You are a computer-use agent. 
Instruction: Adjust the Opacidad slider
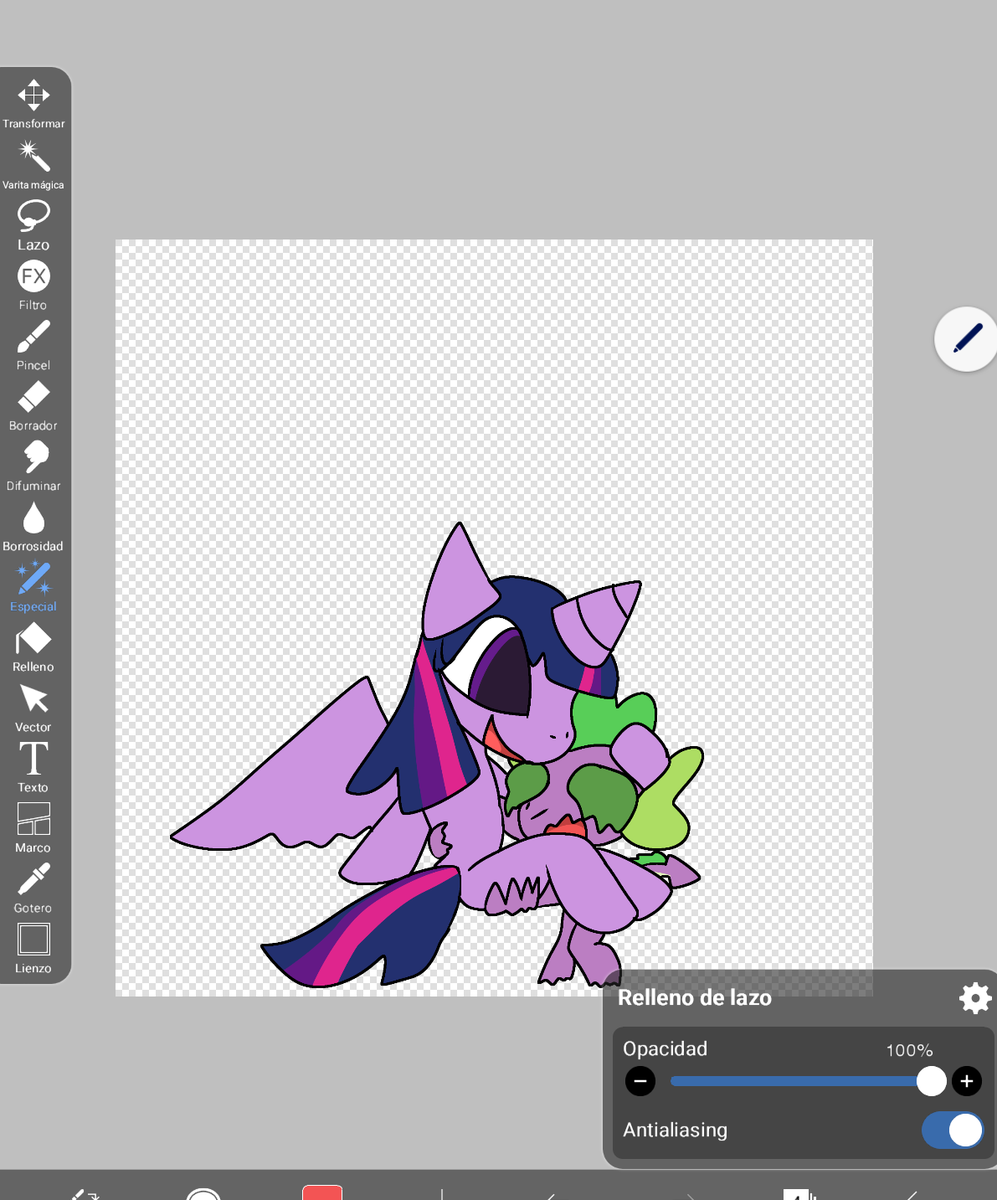pos(806,1081)
